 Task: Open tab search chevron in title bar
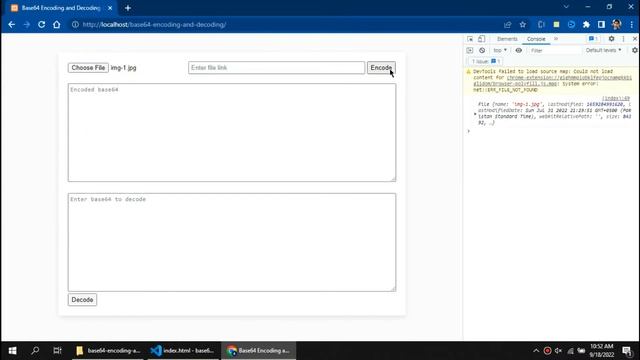tap(566, 7)
